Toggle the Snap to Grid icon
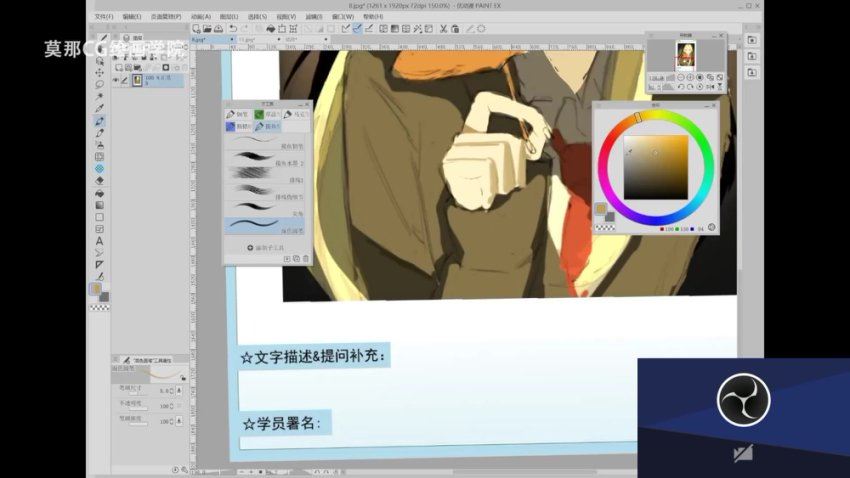The image size is (850, 478). (x=369, y=29)
